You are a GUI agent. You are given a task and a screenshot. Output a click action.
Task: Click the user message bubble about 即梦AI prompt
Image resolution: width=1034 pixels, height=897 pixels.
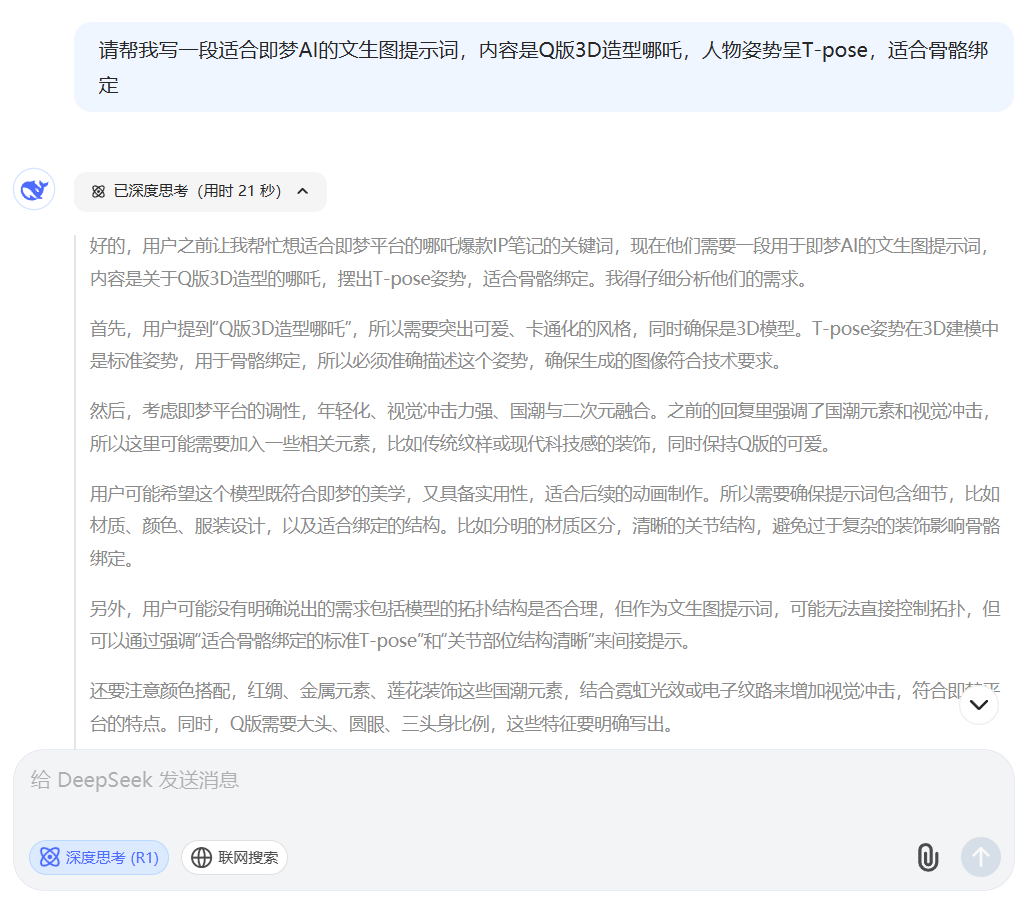click(543, 67)
